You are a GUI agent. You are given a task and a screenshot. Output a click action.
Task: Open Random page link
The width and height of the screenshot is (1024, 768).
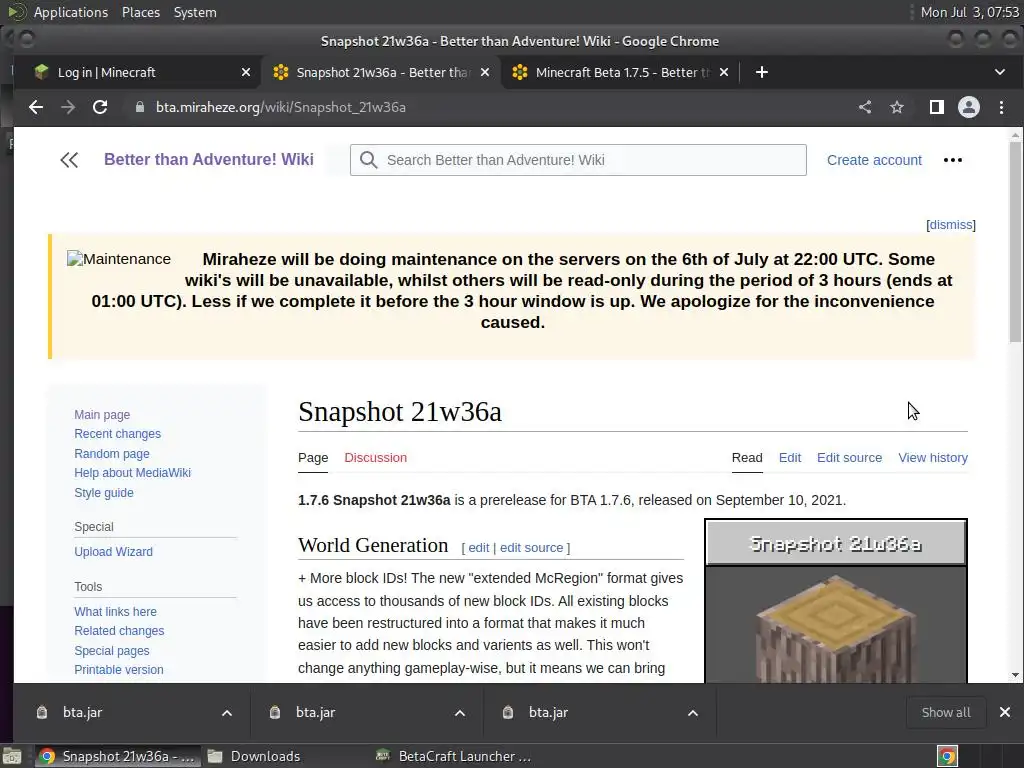(112, 453)
